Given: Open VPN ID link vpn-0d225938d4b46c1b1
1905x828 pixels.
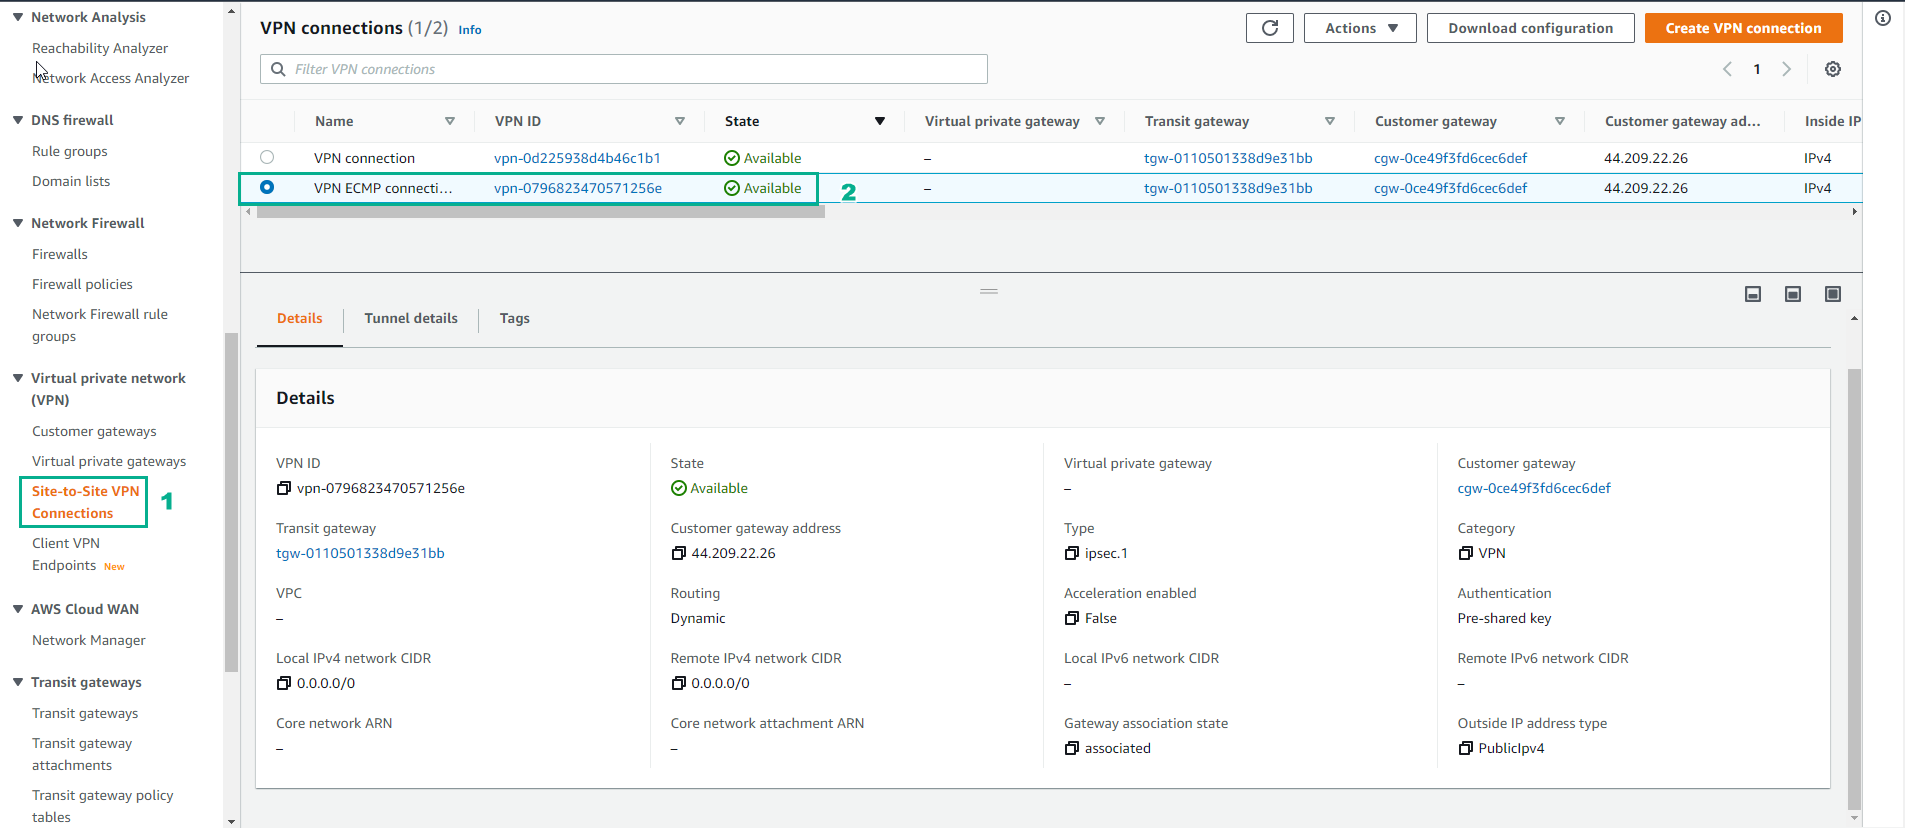Looking at the screenshot, I should coord(577,158).
